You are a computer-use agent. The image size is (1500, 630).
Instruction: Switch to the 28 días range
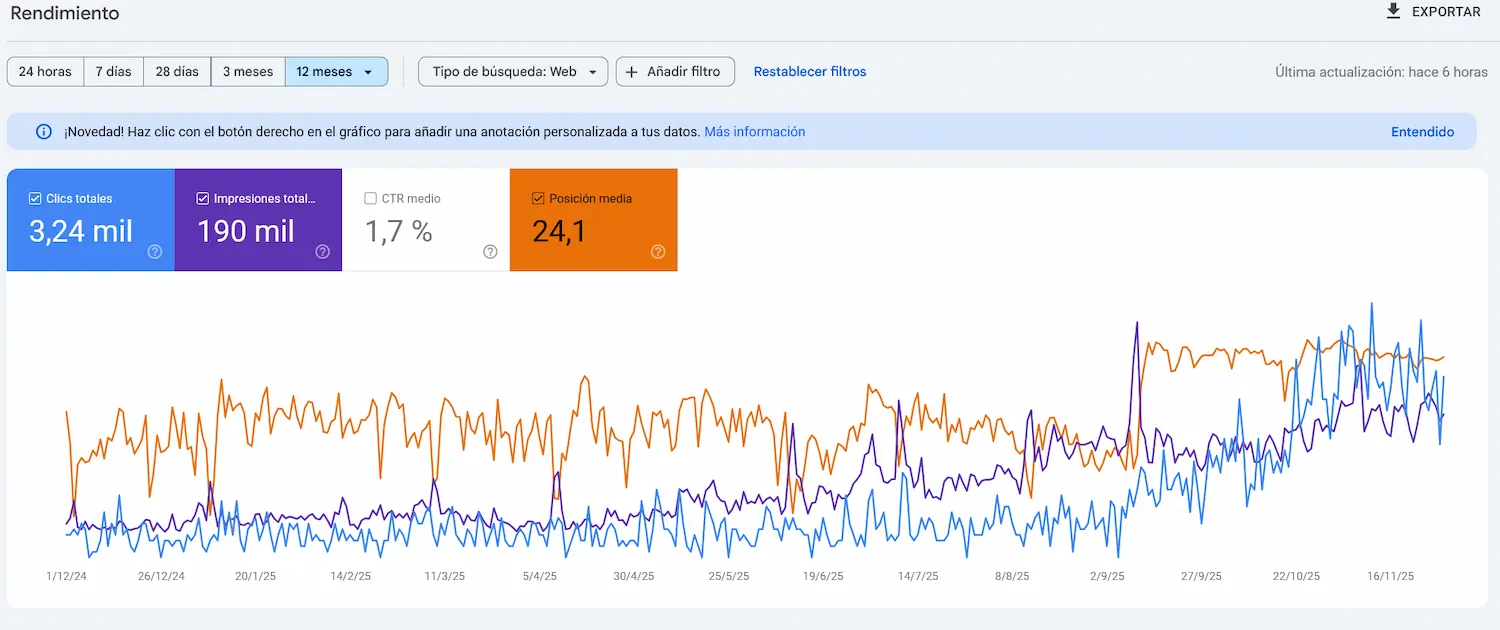point(177,72)
